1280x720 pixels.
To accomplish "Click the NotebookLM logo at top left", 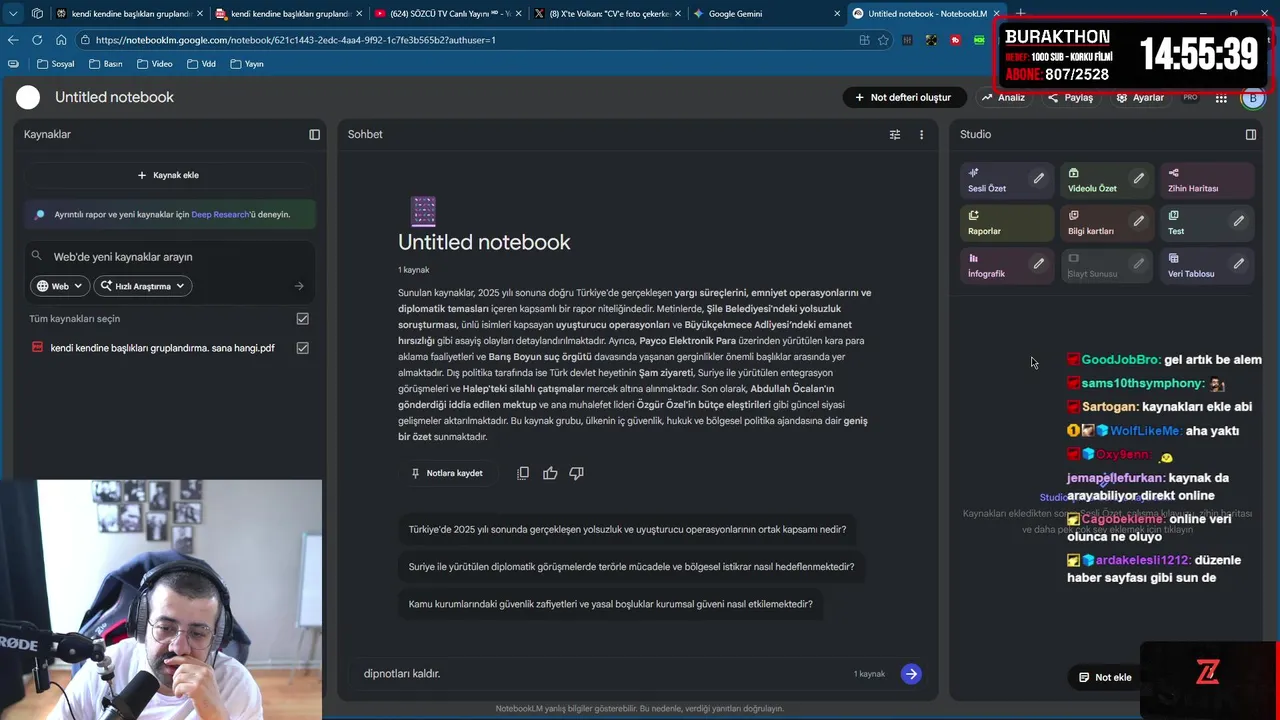I will pyautogui.click(x=28, y=97).
